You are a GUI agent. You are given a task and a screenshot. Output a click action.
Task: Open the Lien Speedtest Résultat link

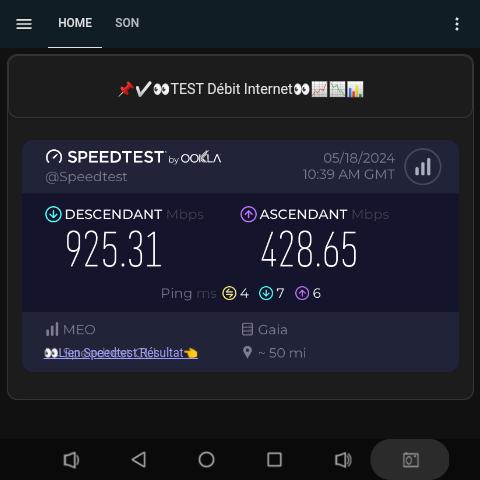click(121, 353)
